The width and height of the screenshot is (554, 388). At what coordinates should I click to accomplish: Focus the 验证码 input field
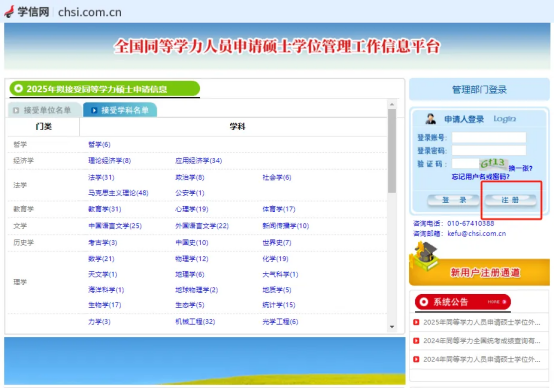click(x=465, y=164)
